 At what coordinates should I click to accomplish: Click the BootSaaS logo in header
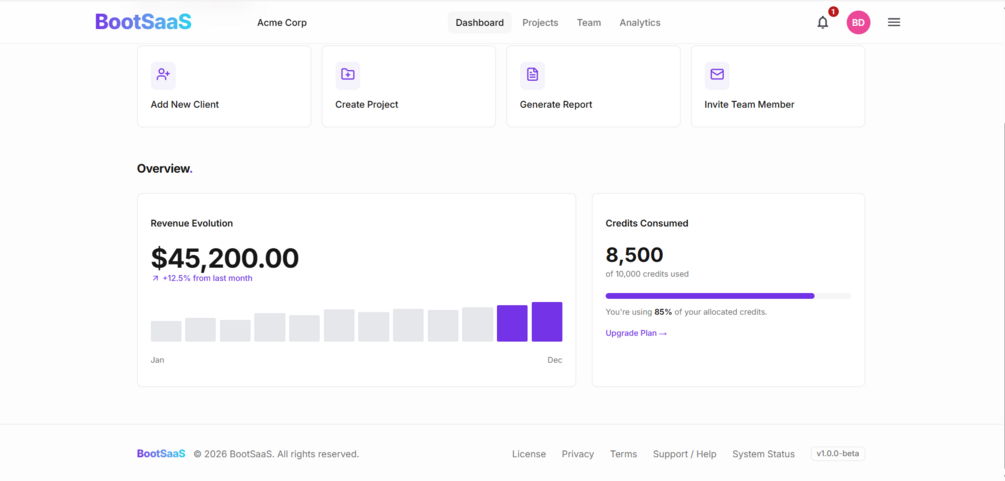[x=144, y=22]
